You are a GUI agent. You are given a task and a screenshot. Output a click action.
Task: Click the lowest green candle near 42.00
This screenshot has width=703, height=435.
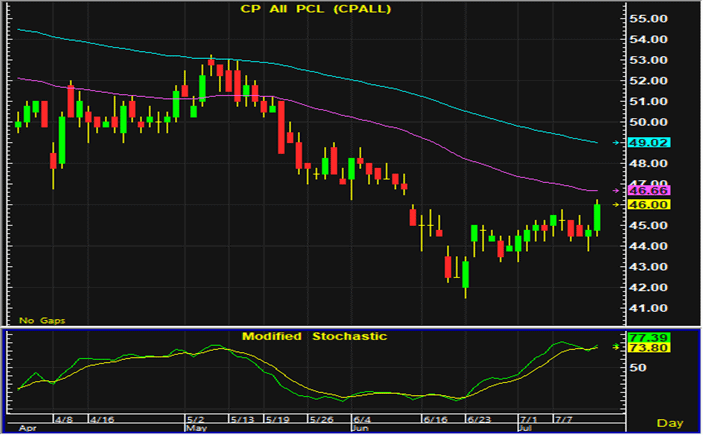tap(465, 274)
